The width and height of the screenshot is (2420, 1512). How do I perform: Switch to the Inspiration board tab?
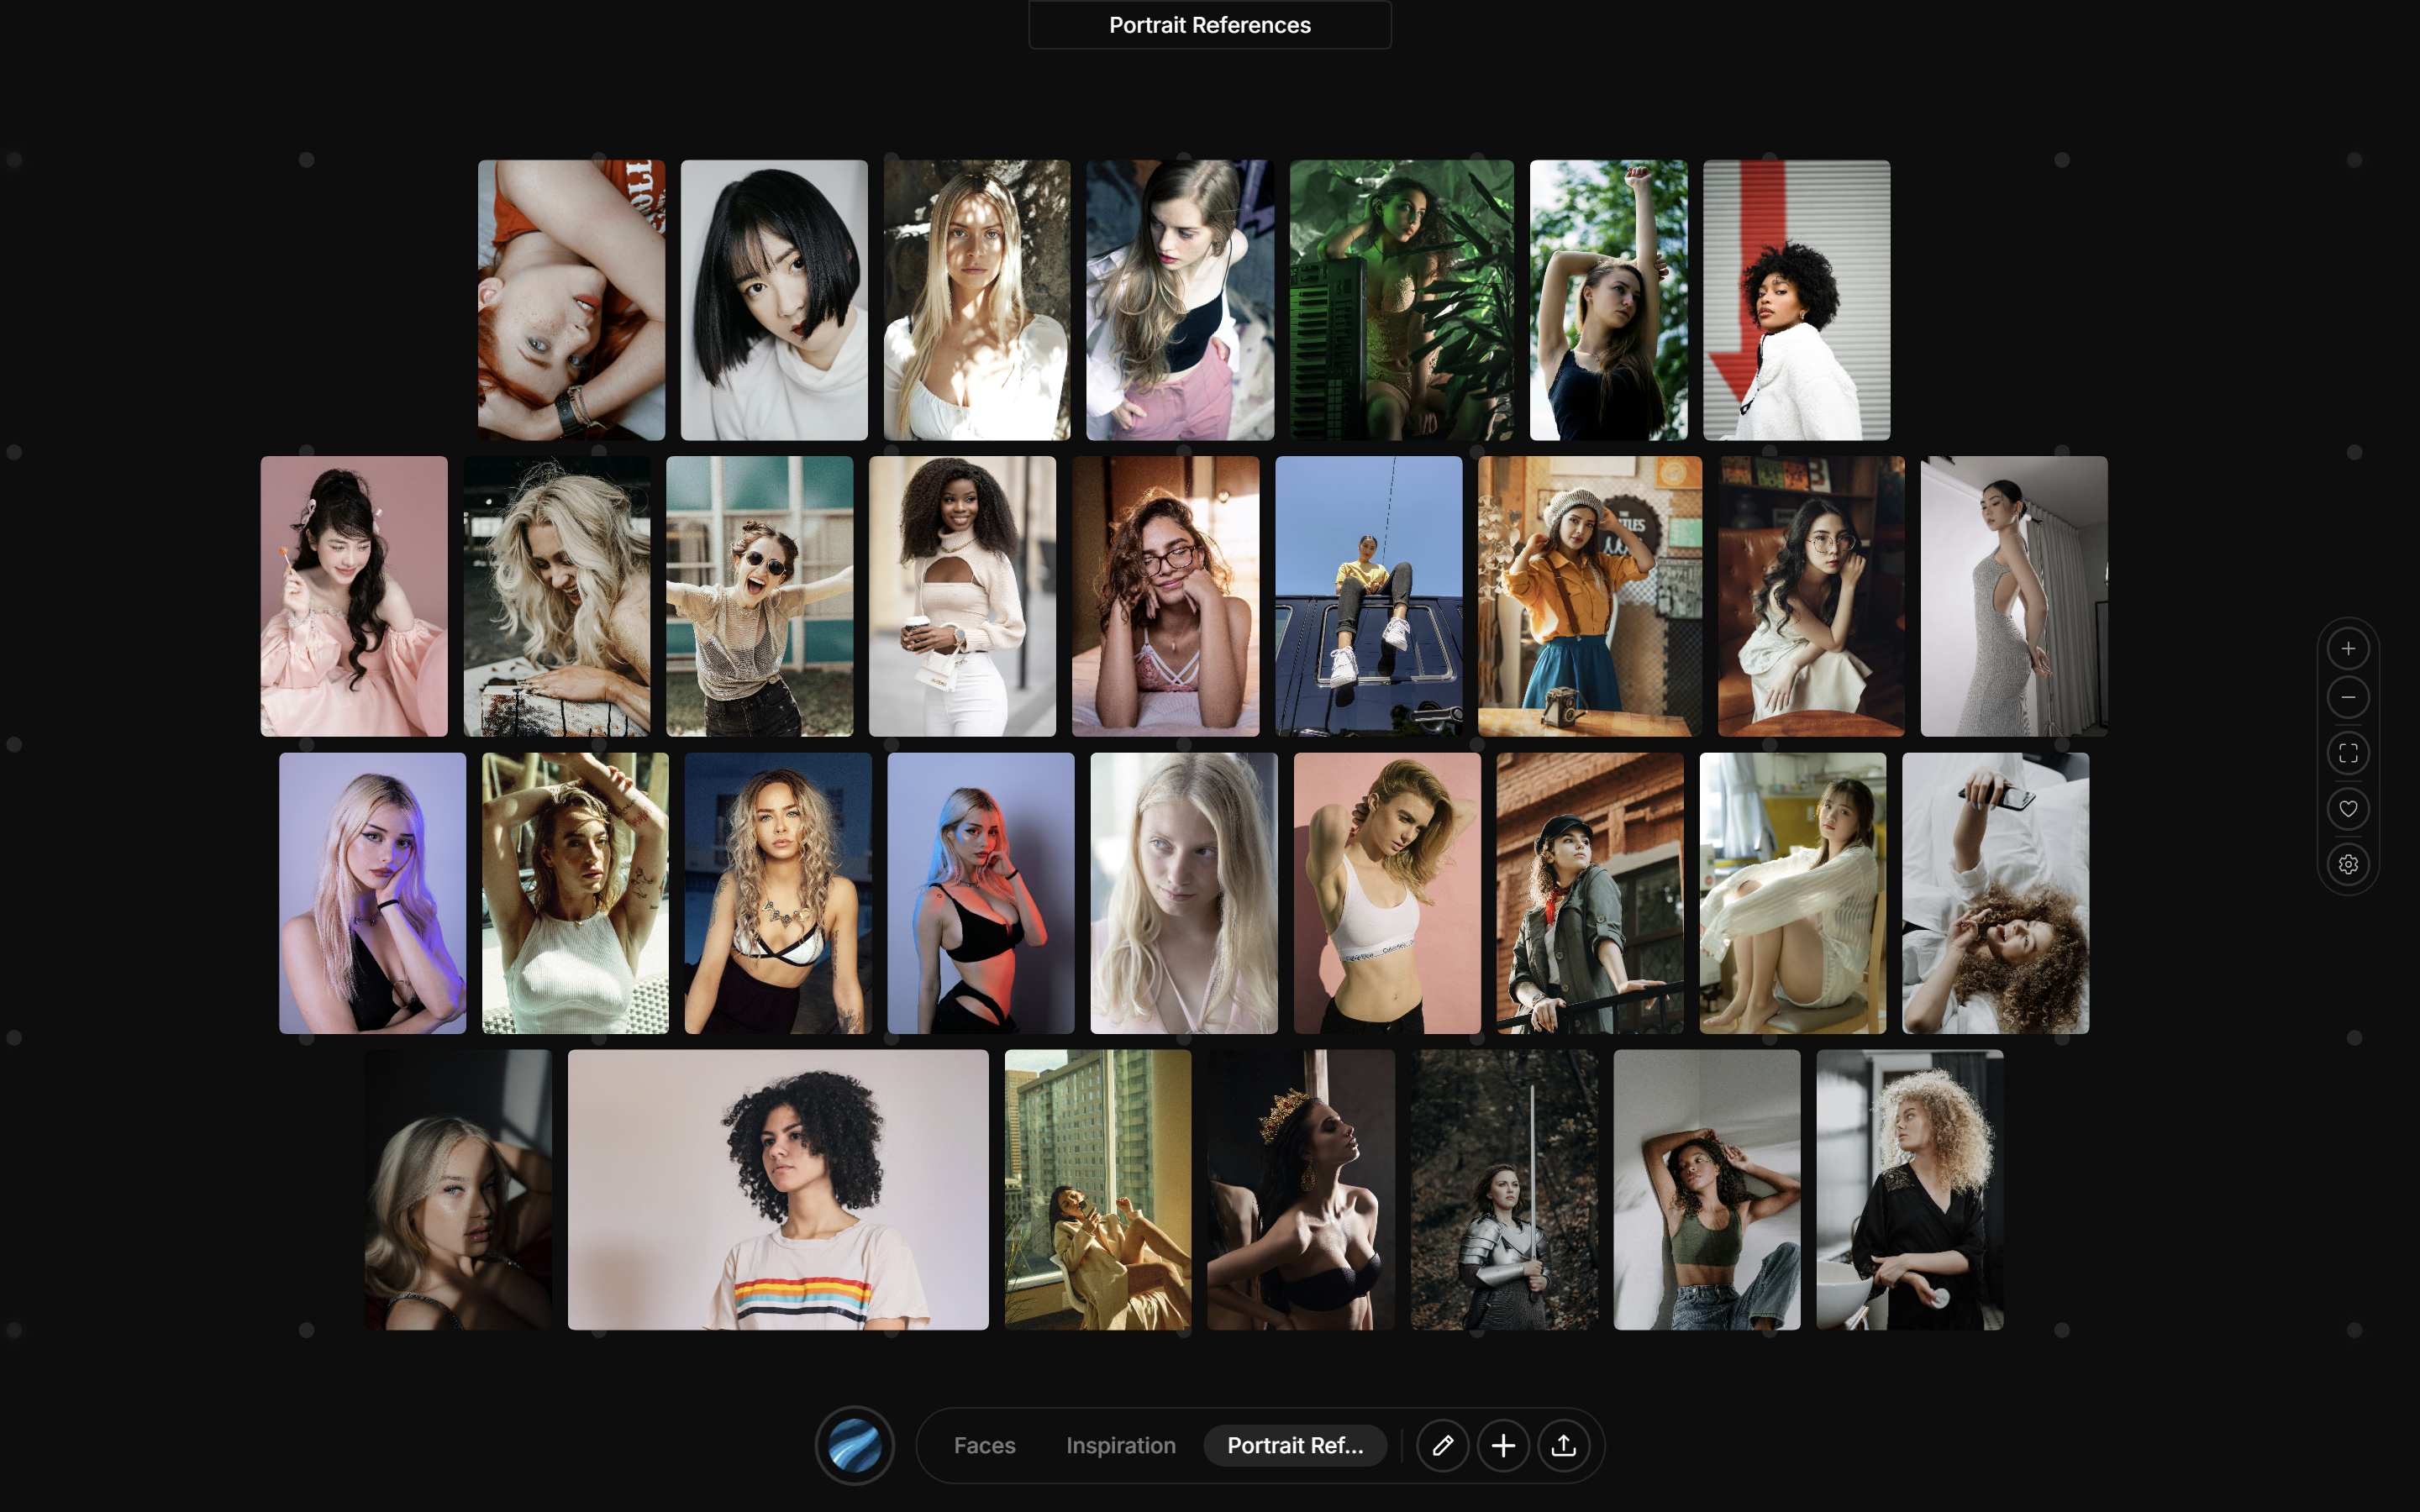1120,1445
